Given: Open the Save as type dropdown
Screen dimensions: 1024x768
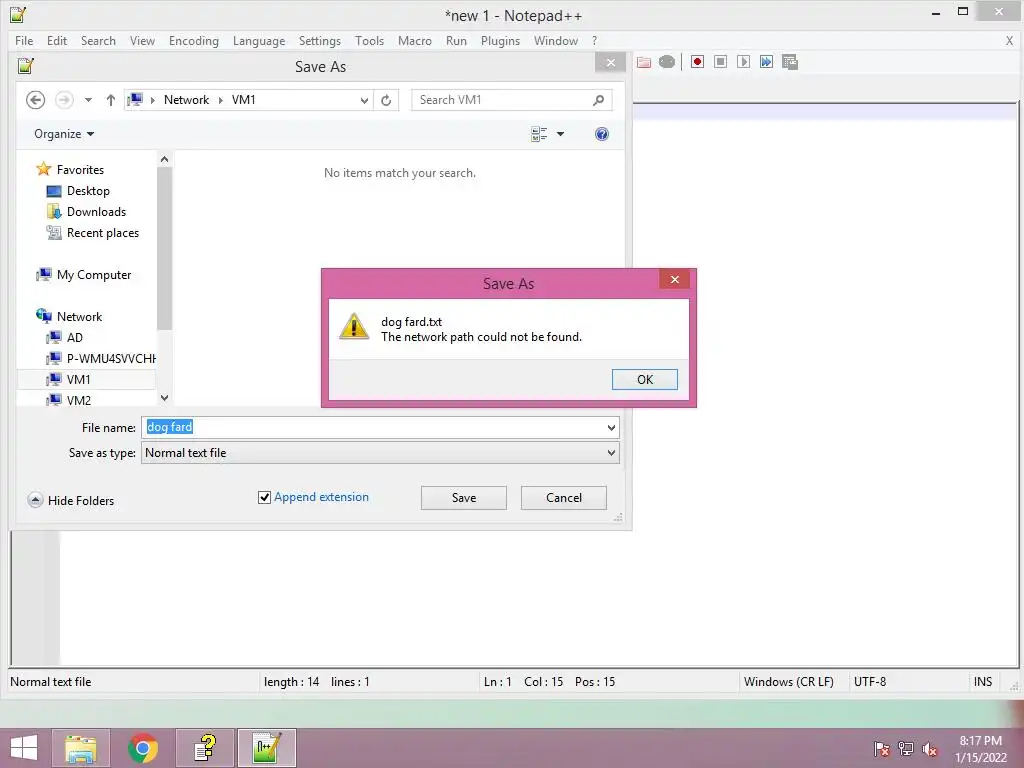Looking at the screenshot, I should click(x=380, y=453).
